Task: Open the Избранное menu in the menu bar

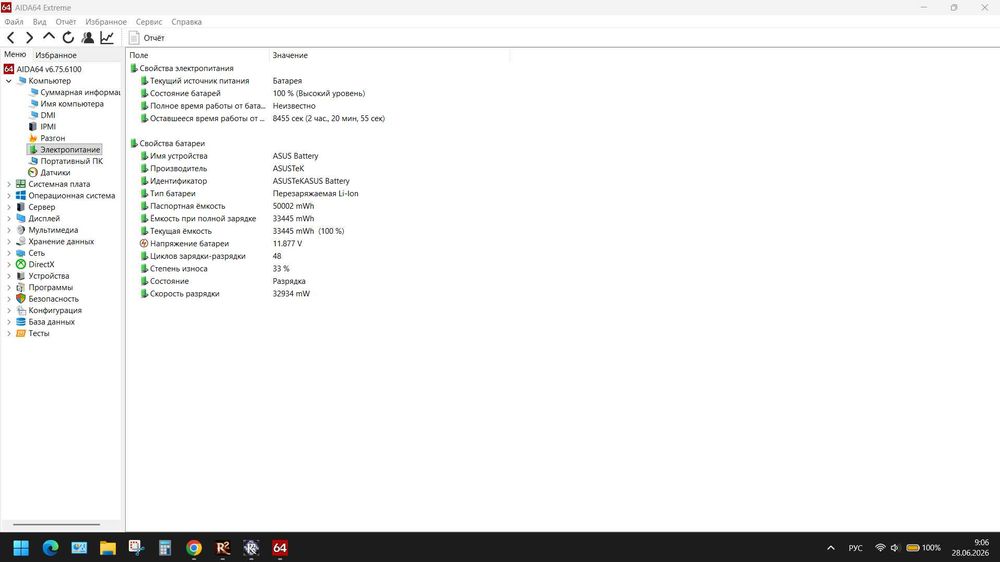Action: (106, 22)
